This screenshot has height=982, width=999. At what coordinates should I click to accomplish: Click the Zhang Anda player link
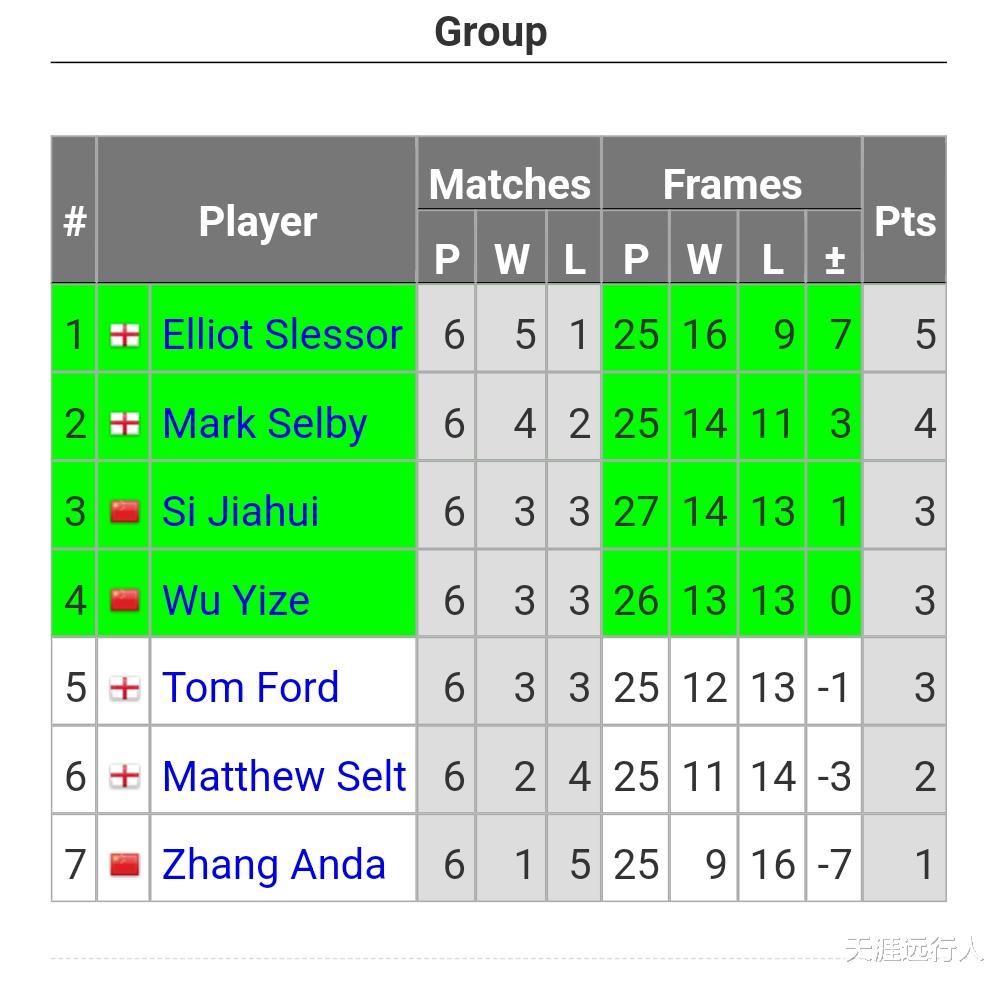273,864
